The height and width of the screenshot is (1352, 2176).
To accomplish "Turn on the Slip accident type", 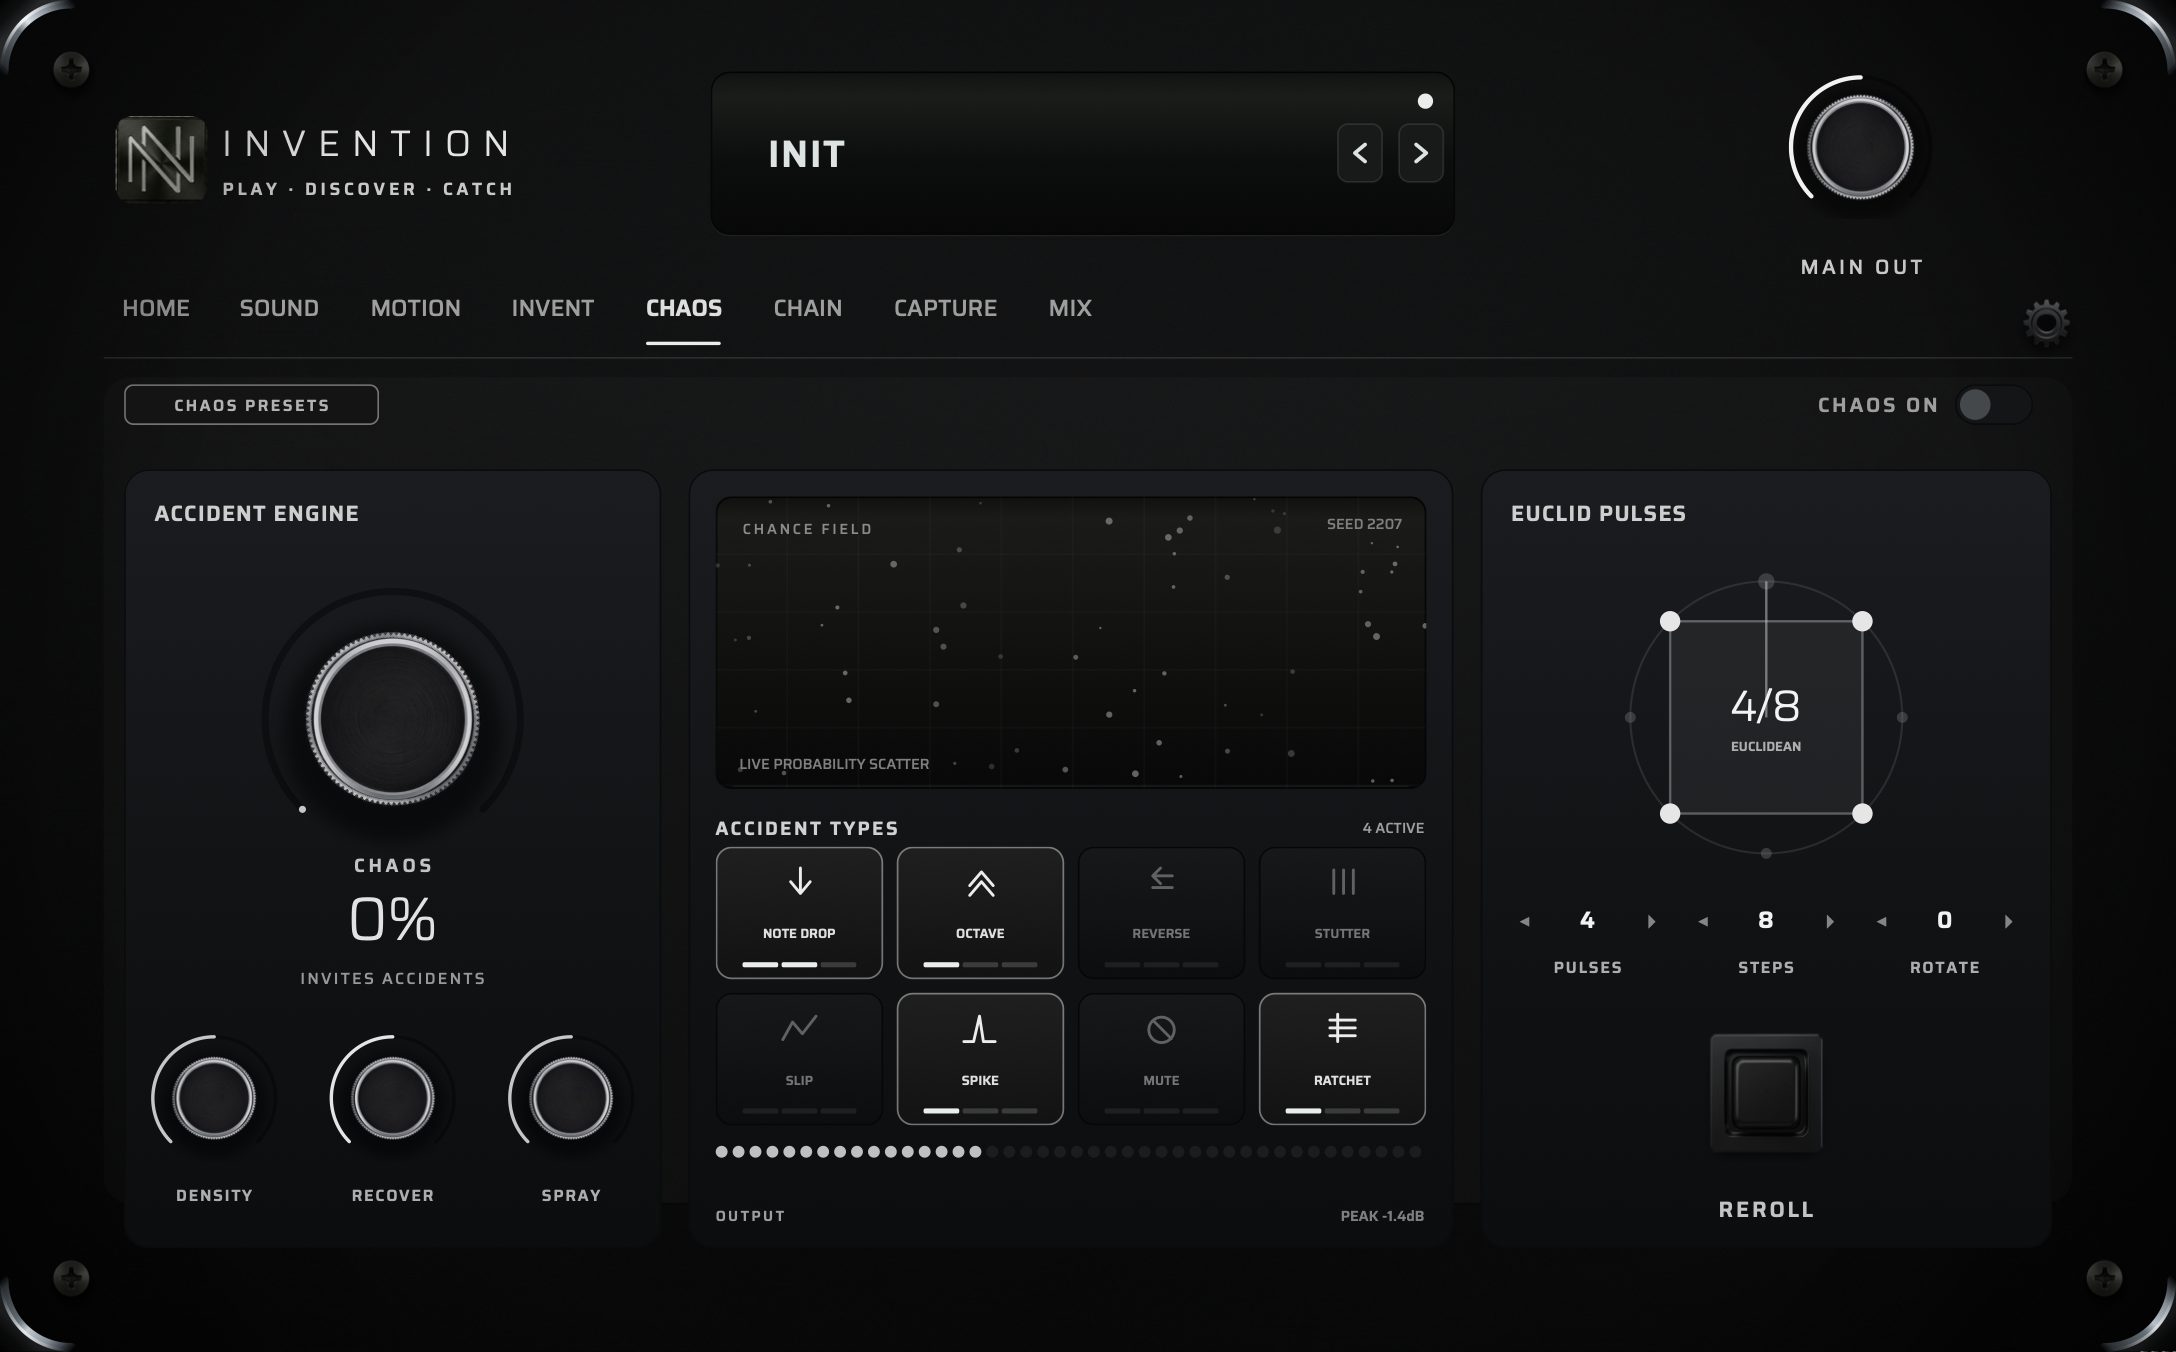I will tap(799, 1059).
